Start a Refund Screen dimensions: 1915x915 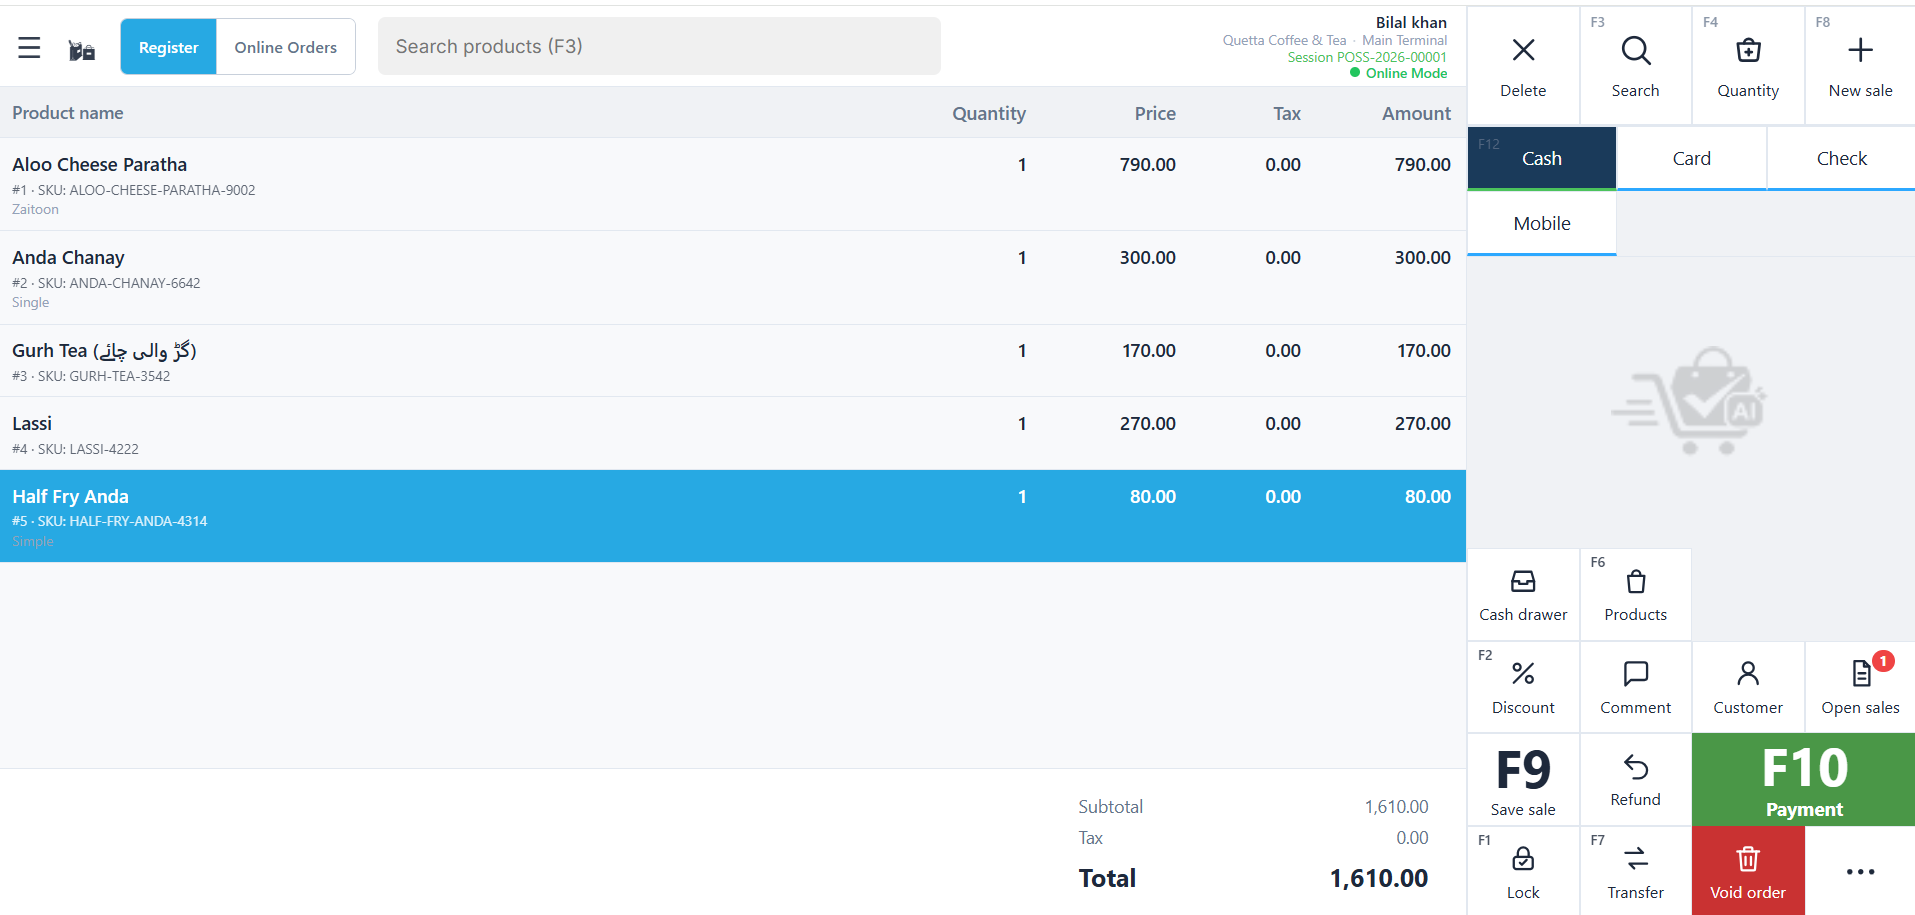[1635, 781]
